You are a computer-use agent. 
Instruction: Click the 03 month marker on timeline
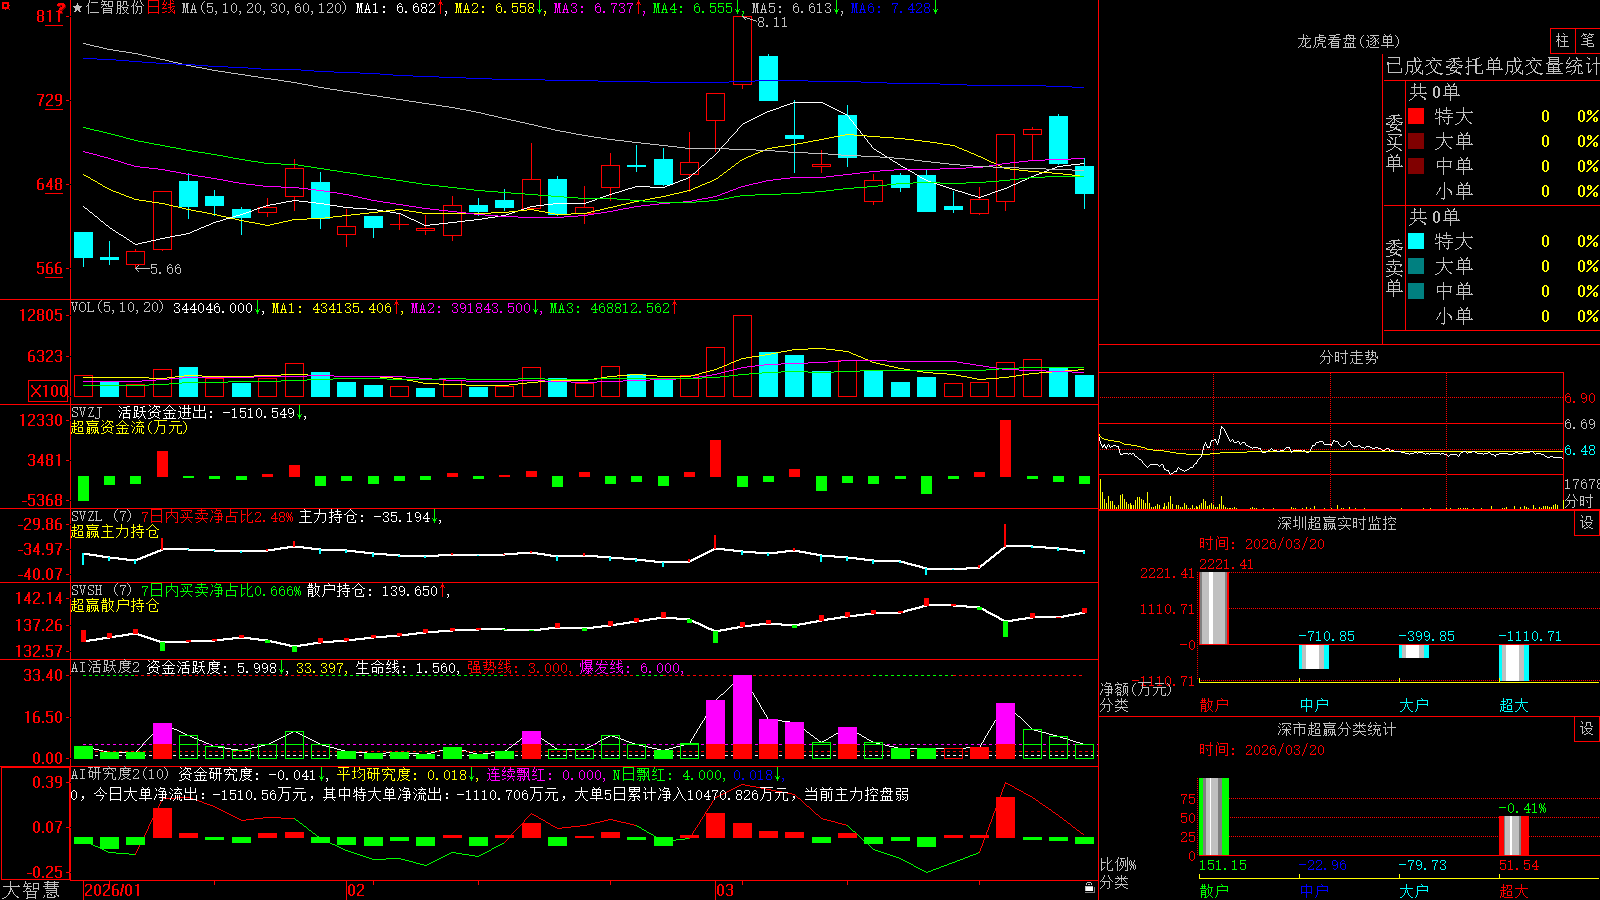coord(725,890)
